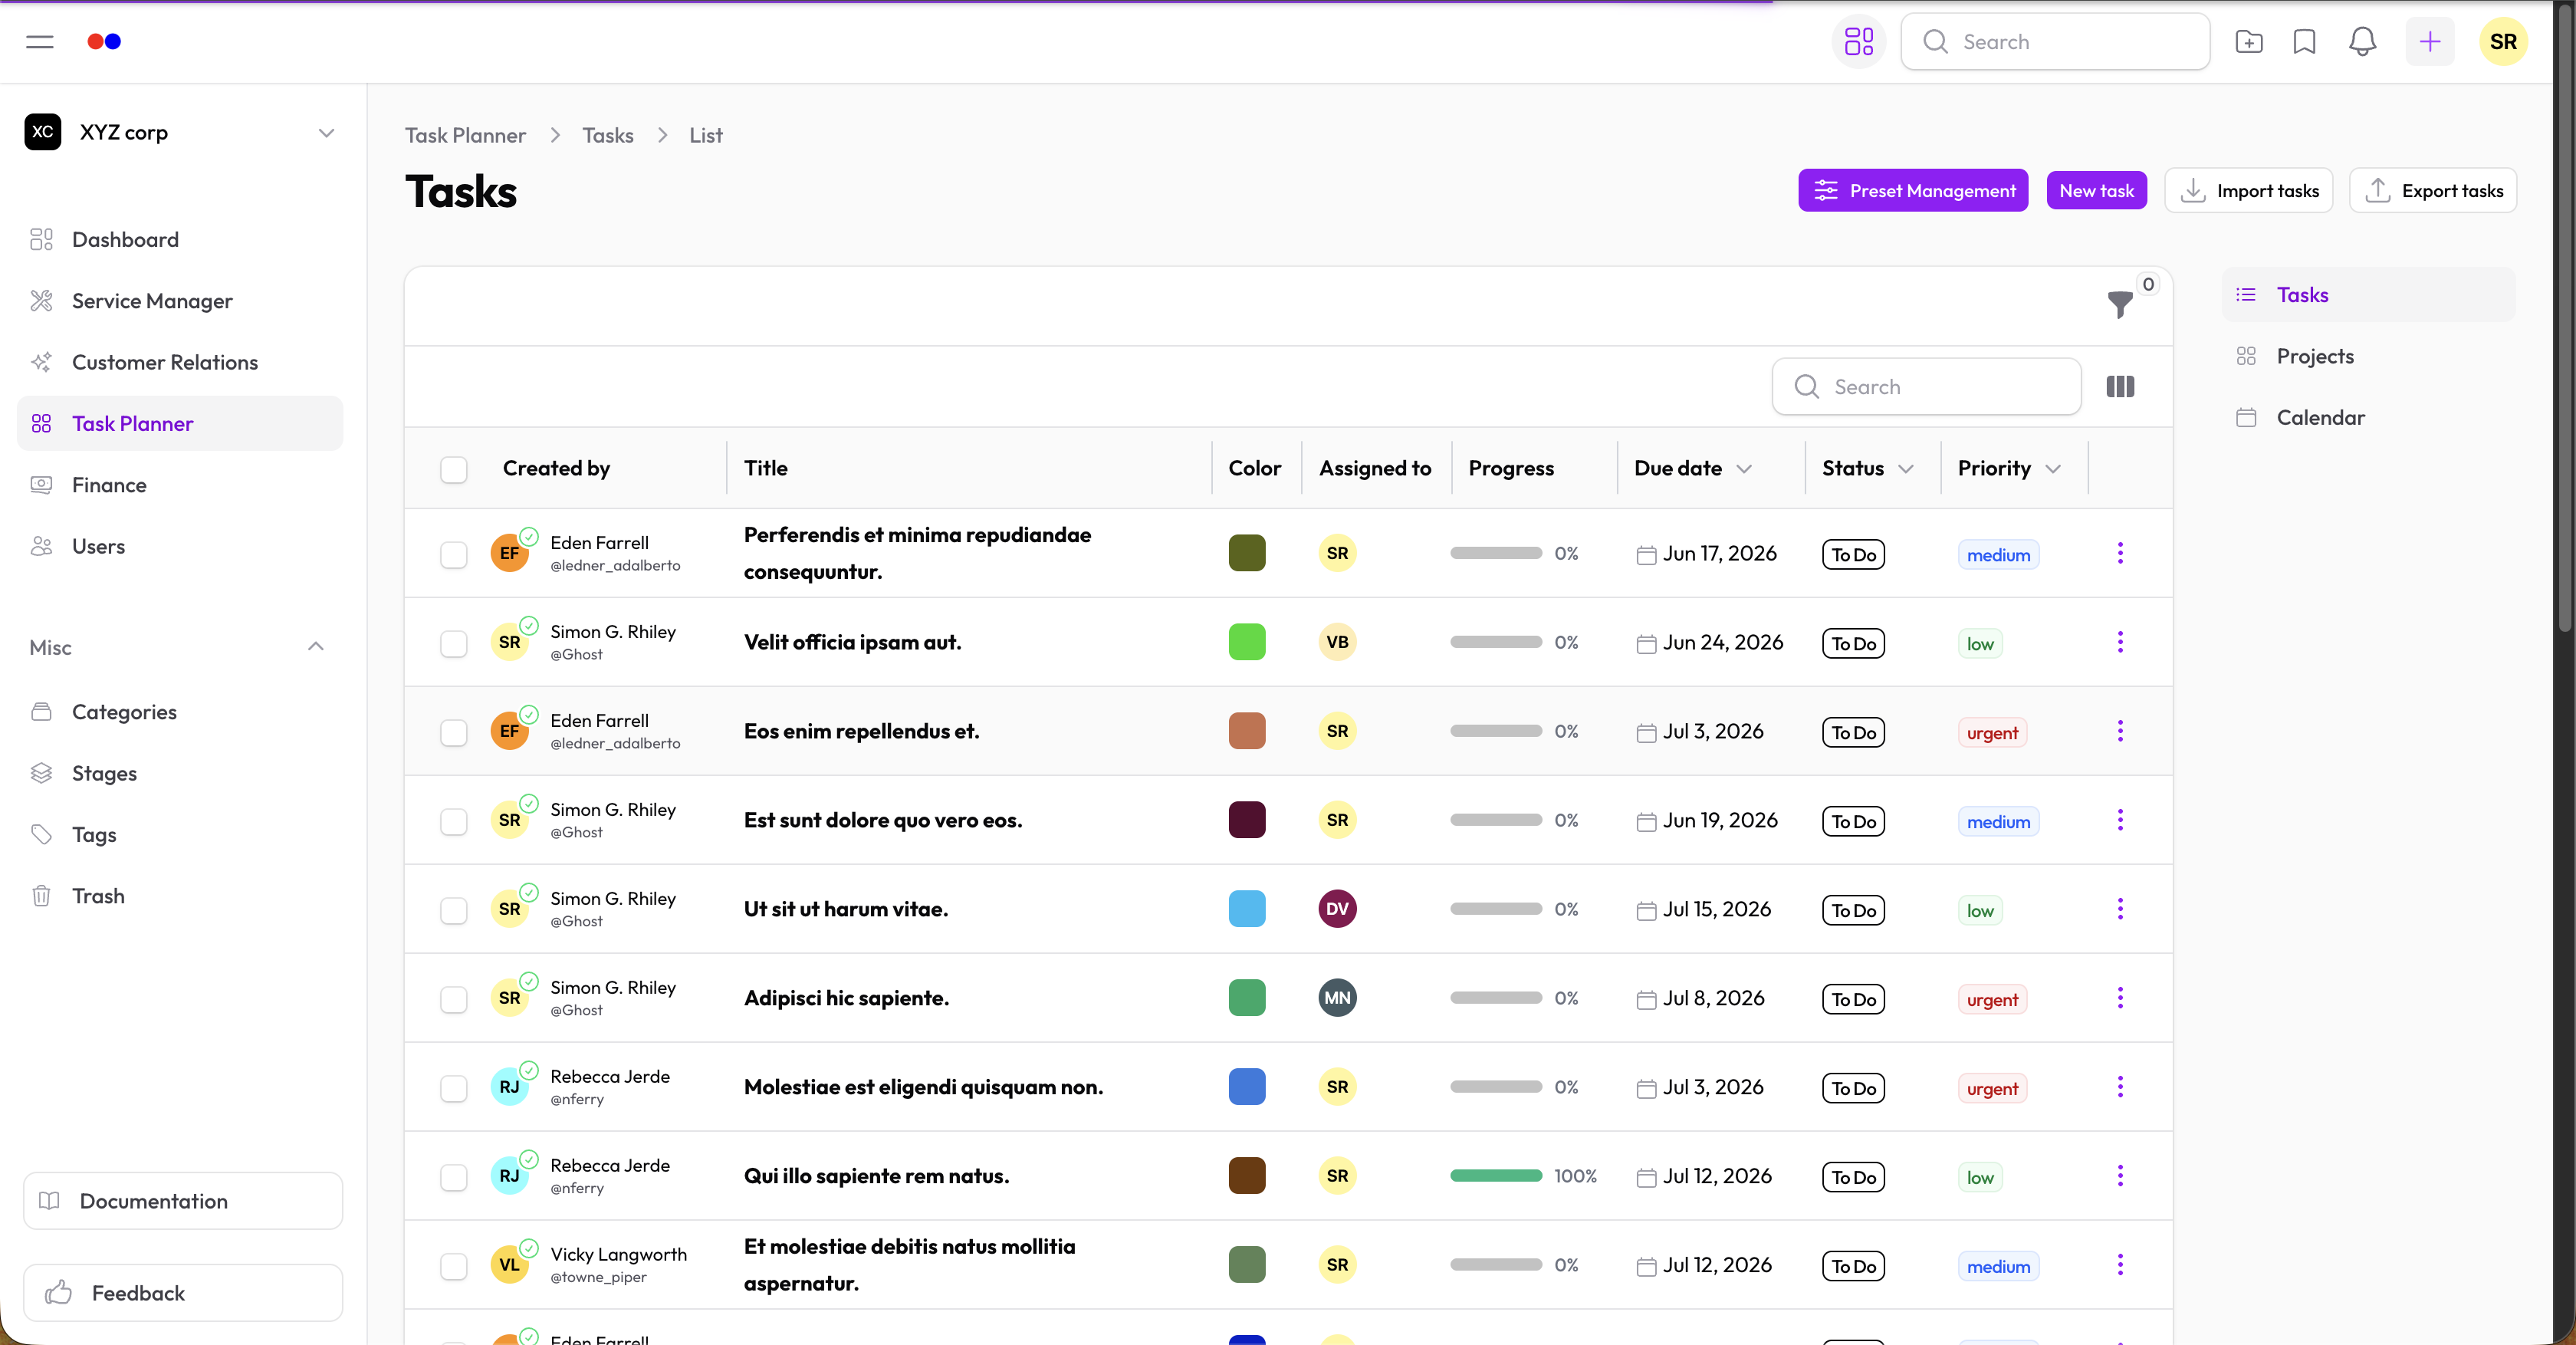Collapse the Misc section
Image resolution: width=2576 pixels, height=1345 pixels.
pyautogui.click(x=316, y=647)
